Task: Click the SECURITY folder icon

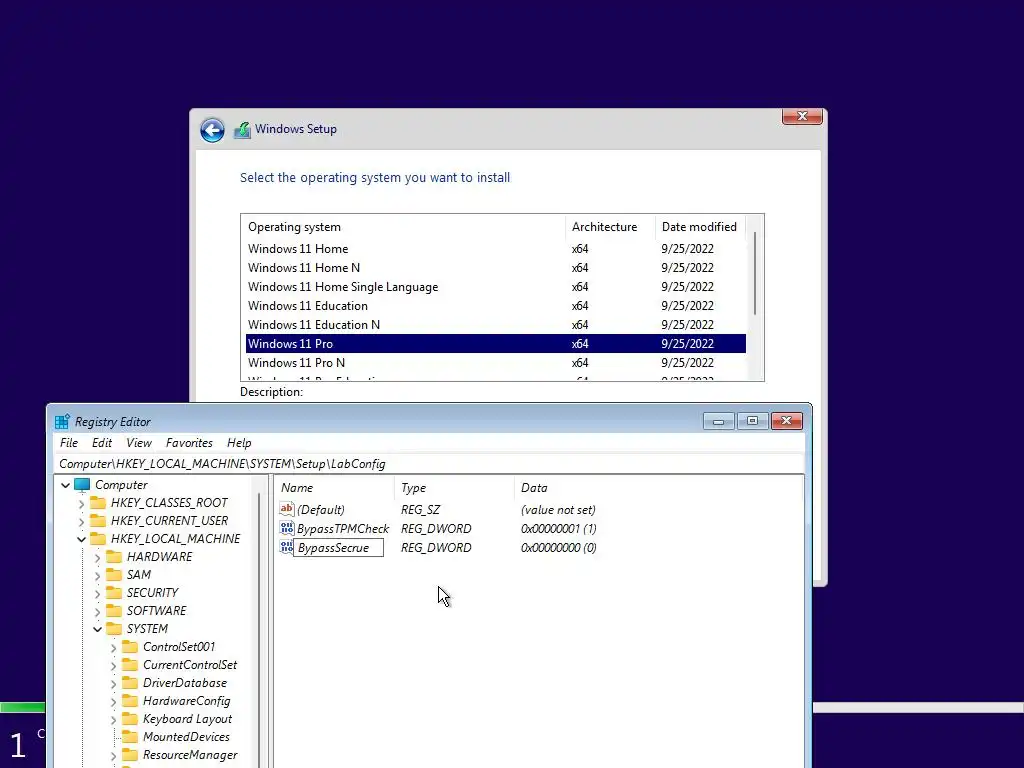Action: point(114,592)
